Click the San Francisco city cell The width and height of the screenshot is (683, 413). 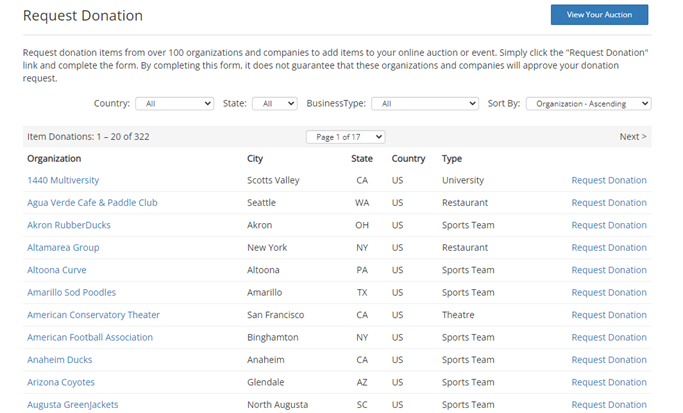point(276,315)
